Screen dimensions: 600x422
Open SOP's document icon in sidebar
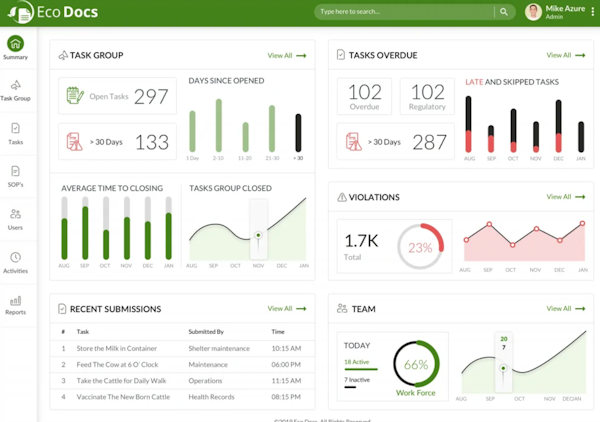[x=15, y=171]
